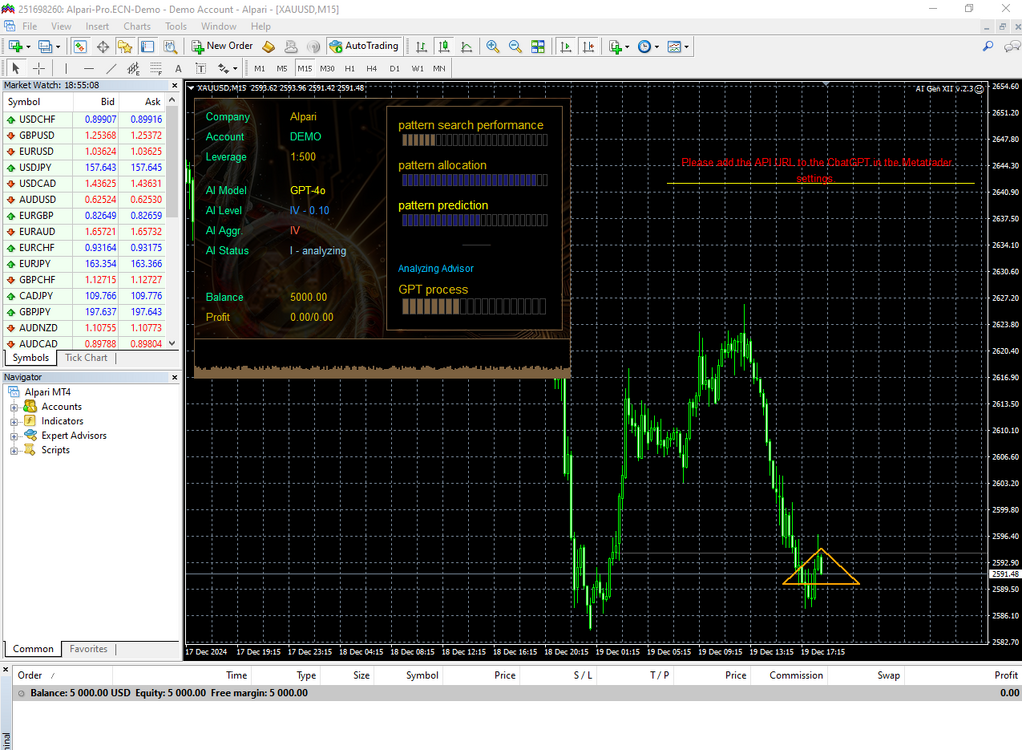The image size is (1022, 750).
Task: Open the Indicators list dropdown icon
Action: (x=619, y=46)
